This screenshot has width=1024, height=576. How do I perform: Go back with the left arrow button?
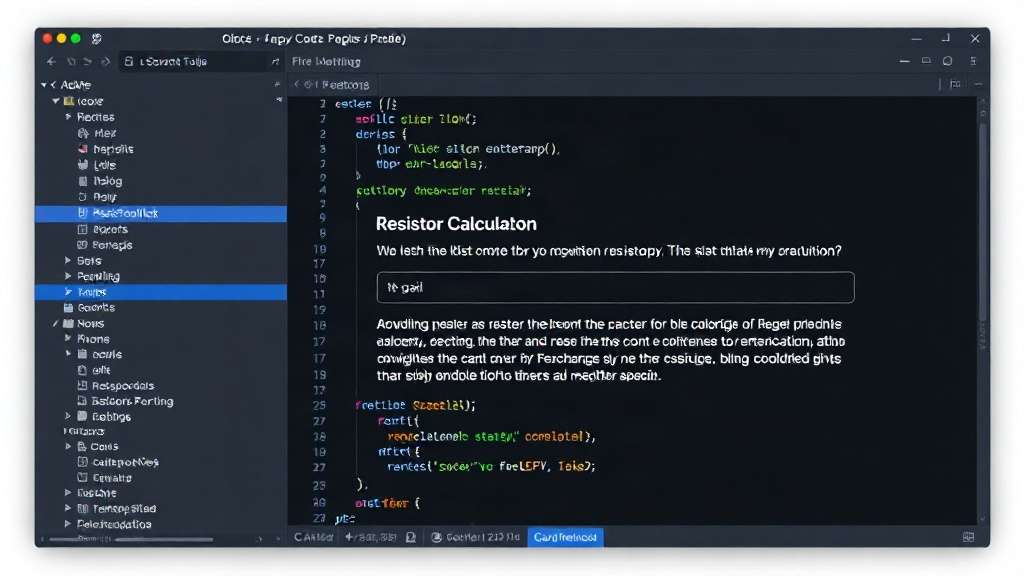(52, 61)
